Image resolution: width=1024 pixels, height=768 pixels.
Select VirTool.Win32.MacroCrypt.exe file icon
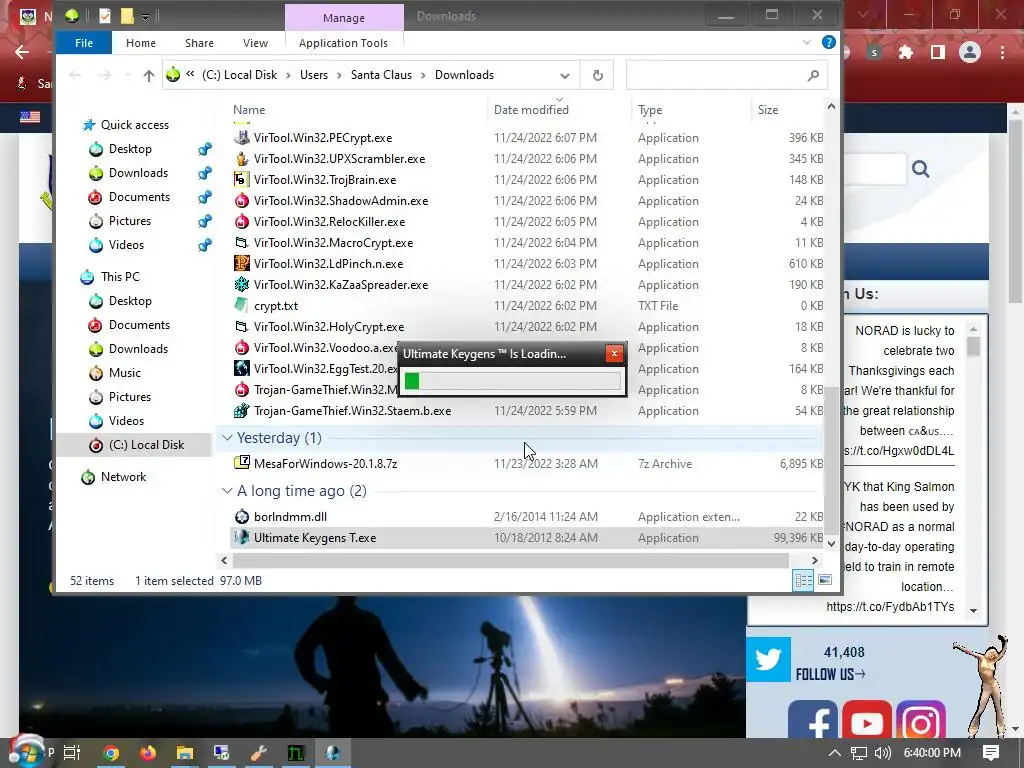pyautogui.click(x=242, y=243)
